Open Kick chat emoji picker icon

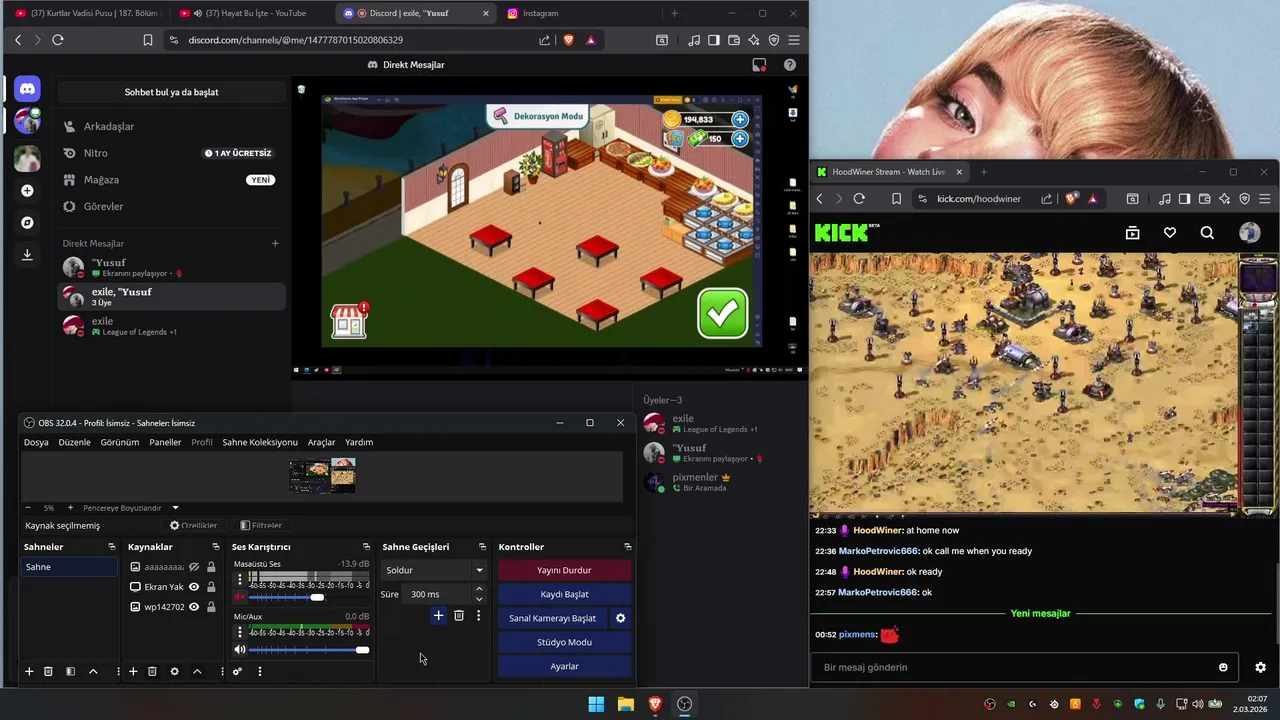1223,667
